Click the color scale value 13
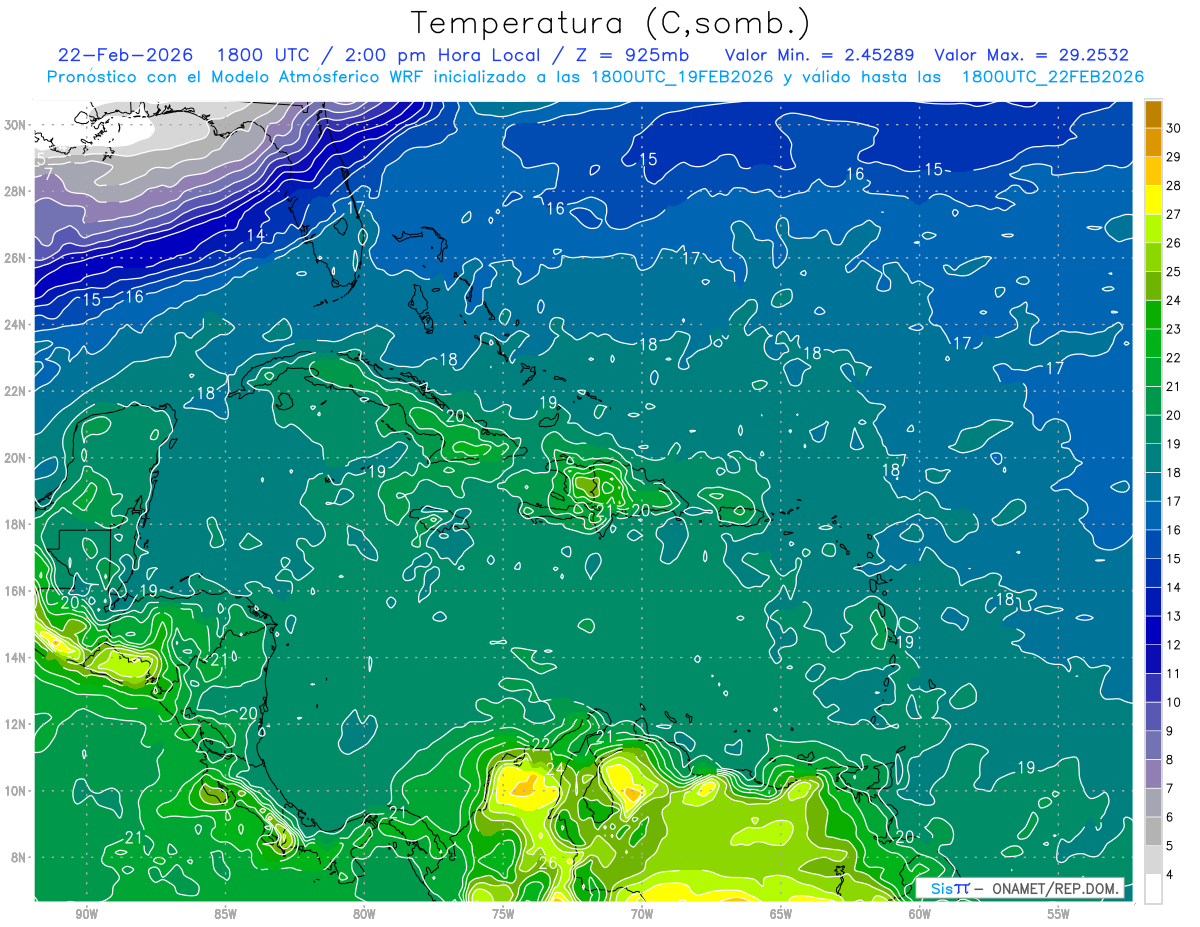The width and height of the screenshot is (1200, 927). coord(1174,616)
